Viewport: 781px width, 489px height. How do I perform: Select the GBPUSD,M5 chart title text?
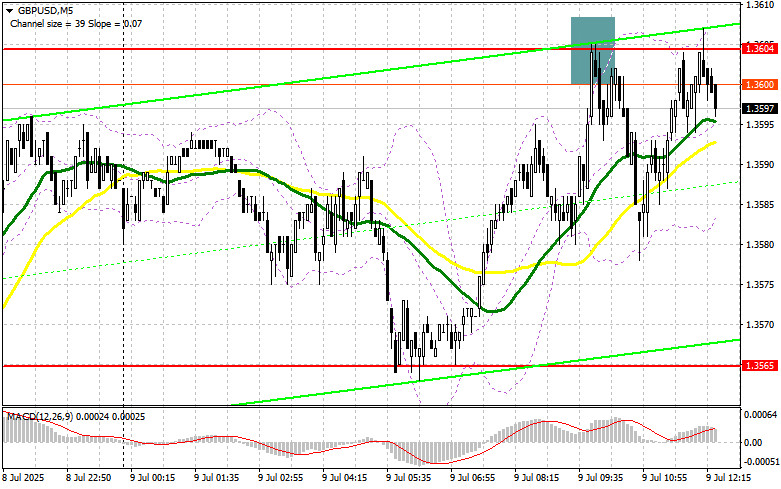[x=44, y=10]
